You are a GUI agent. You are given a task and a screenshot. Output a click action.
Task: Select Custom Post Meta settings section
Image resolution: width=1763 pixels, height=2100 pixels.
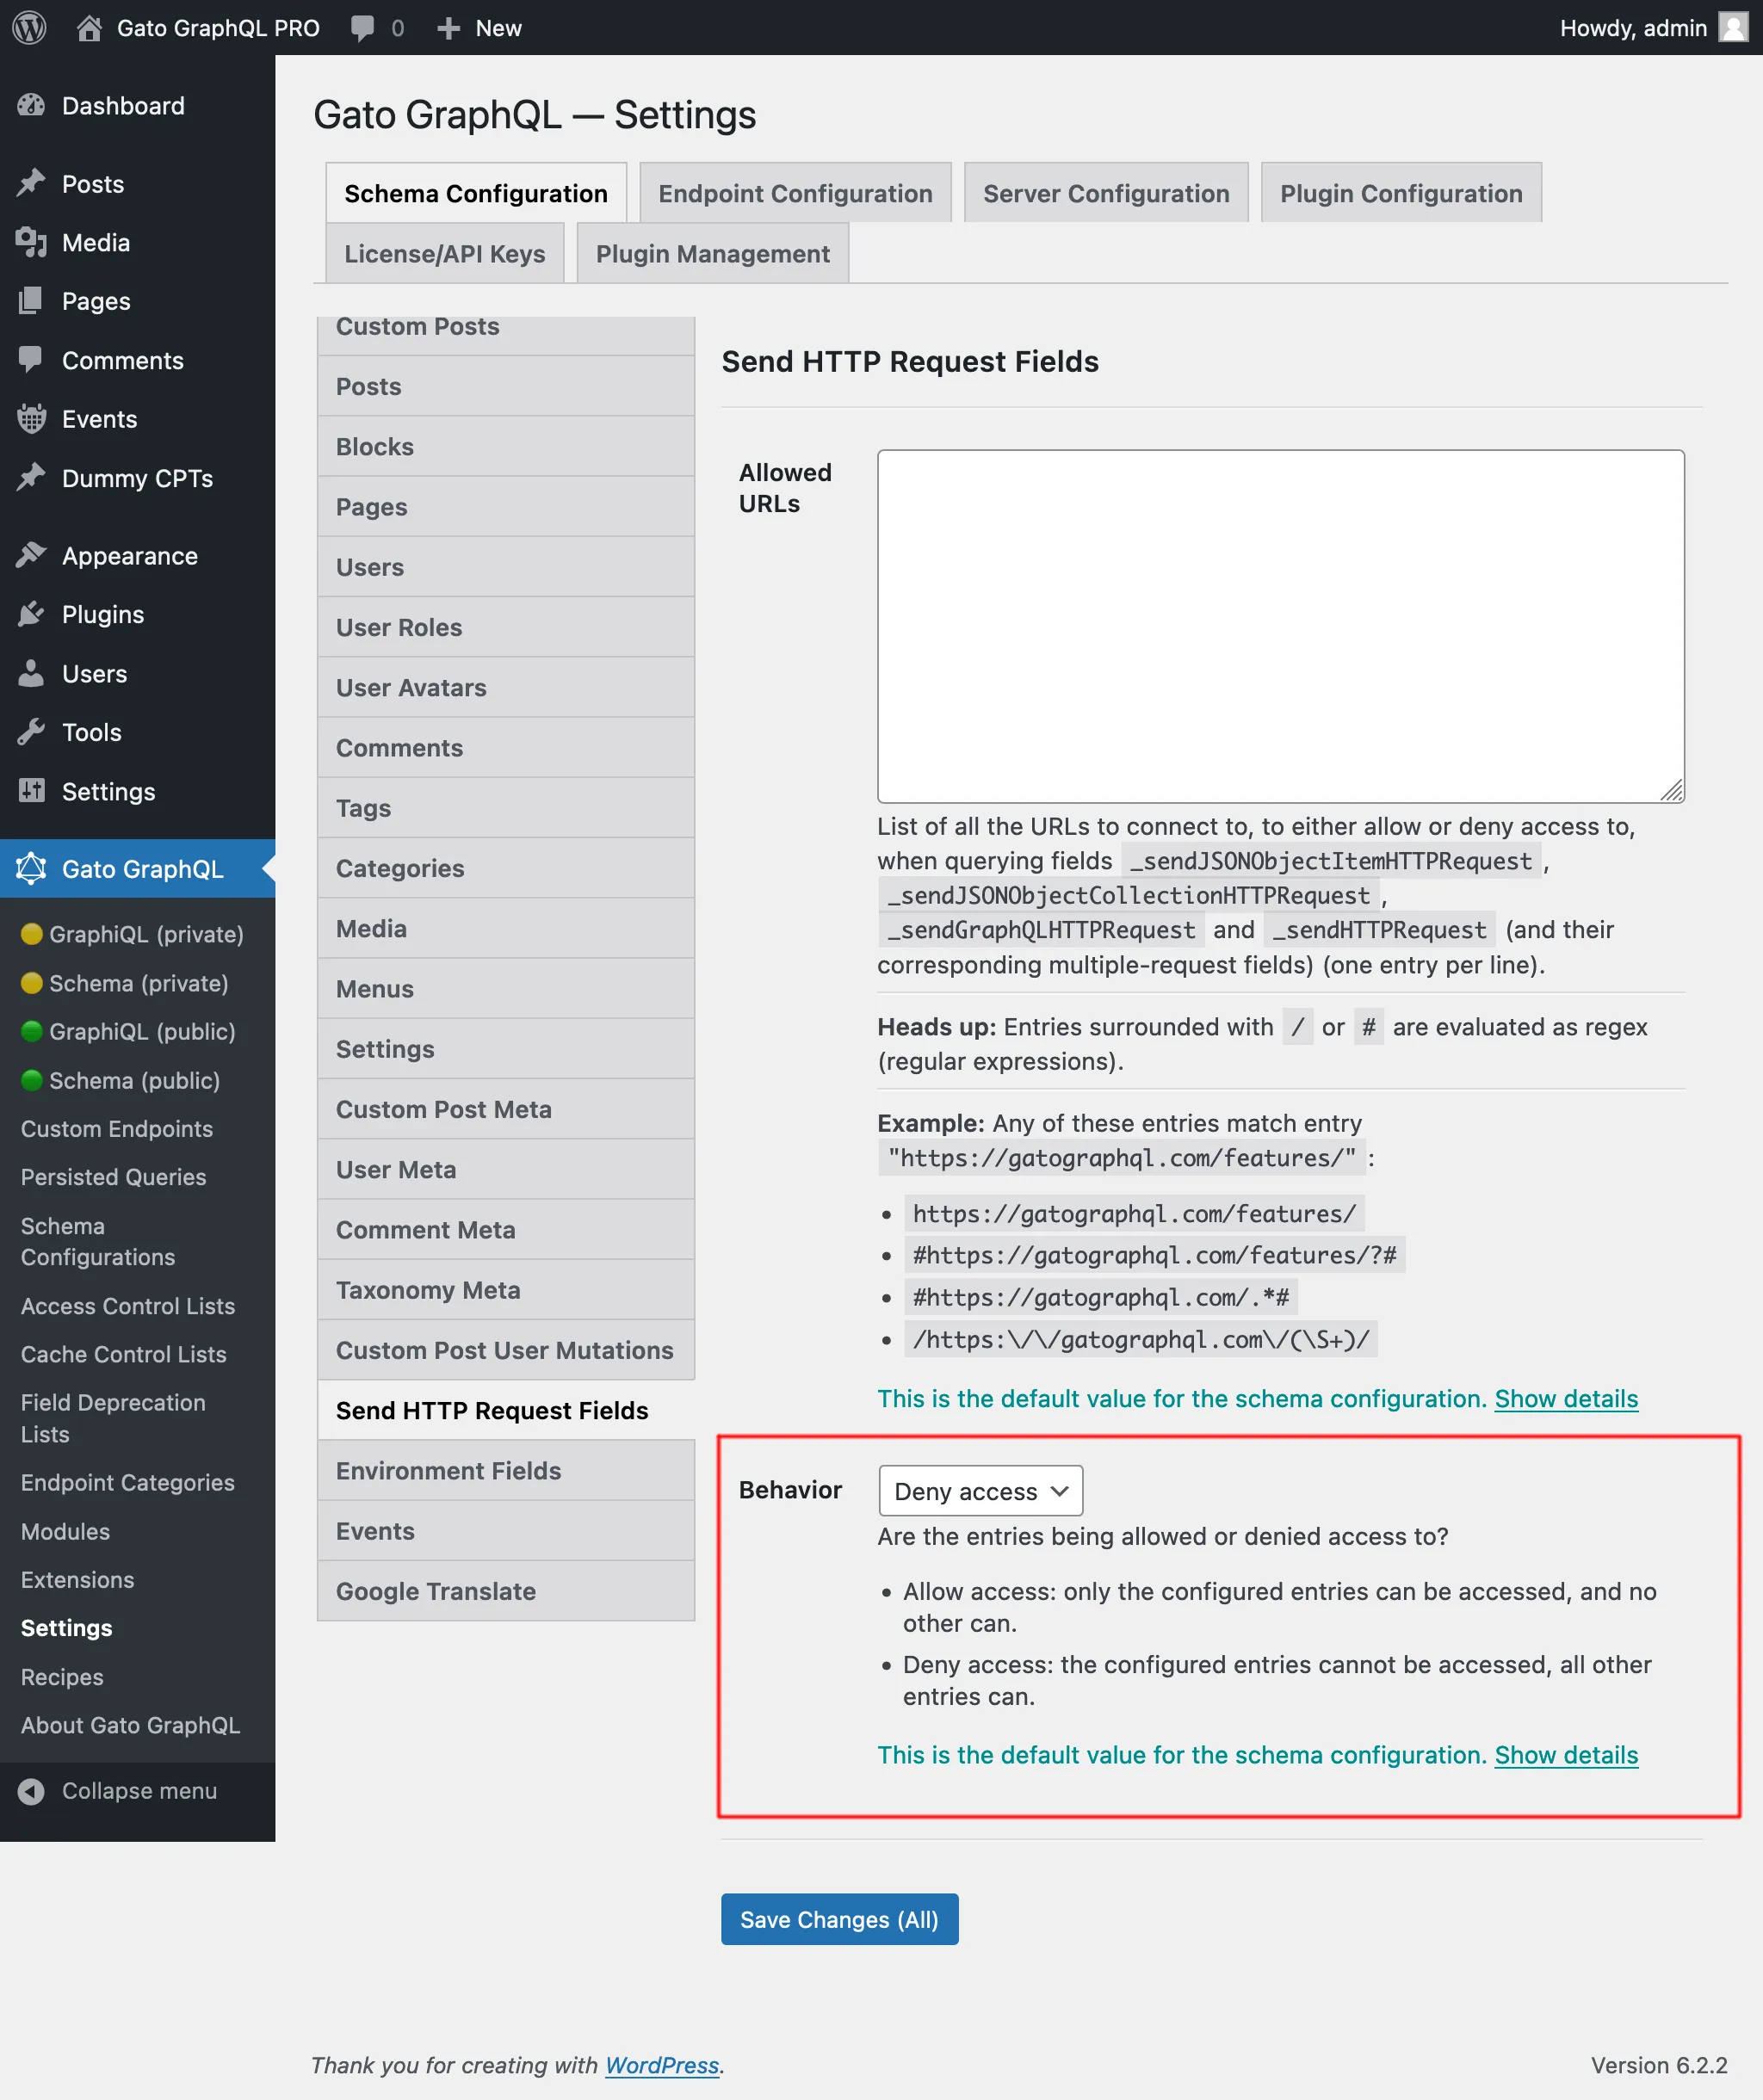click(x=506, y=1109)
